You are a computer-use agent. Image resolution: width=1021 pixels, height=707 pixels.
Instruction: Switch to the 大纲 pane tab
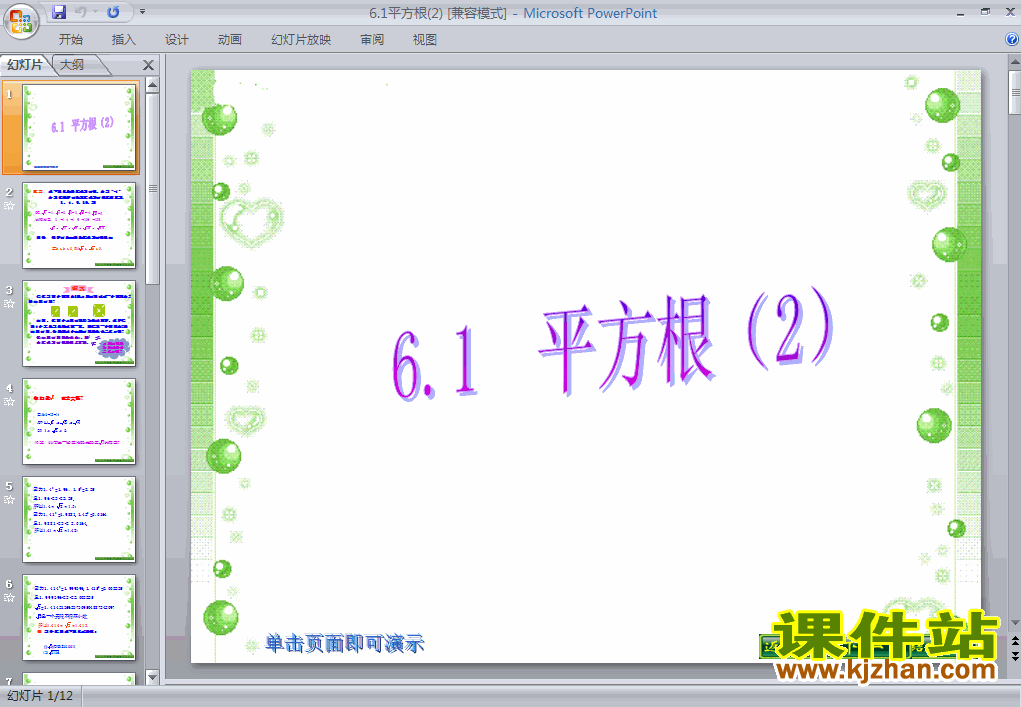[x=72, y=64]
